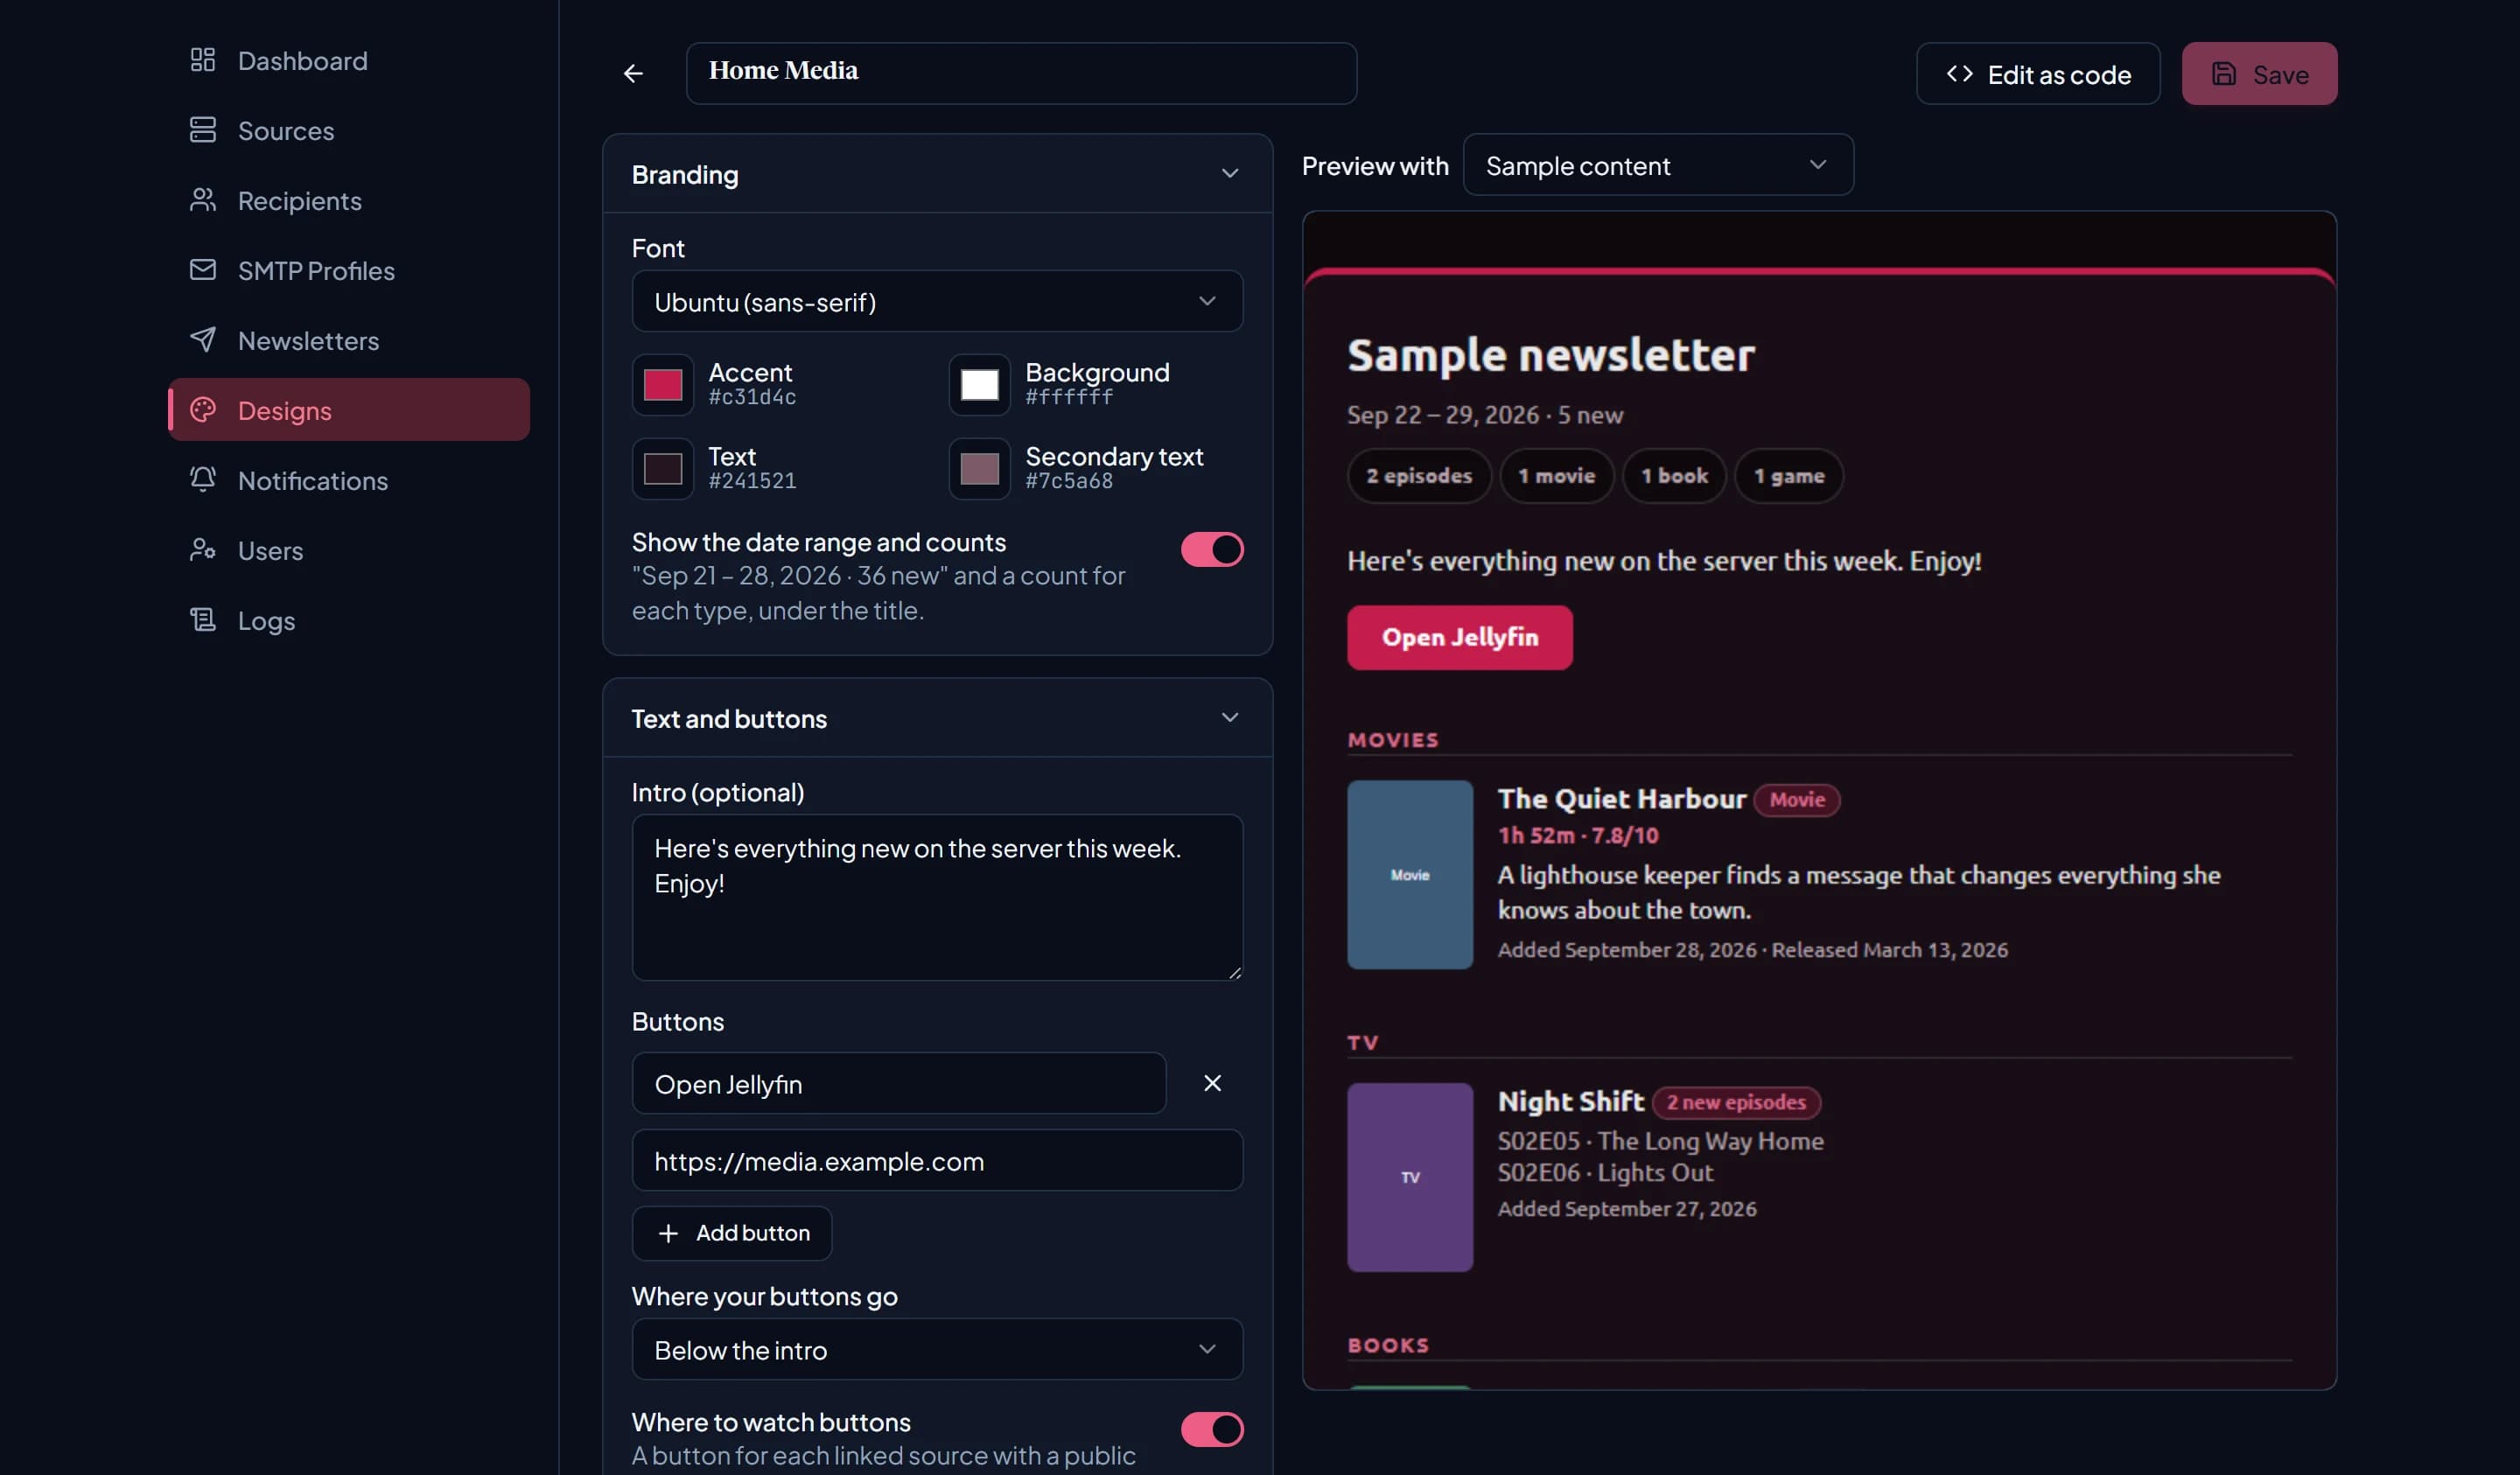Collapse the Text and buttons section
The image size is (2520, 1475).
[x=1230, y=718]
